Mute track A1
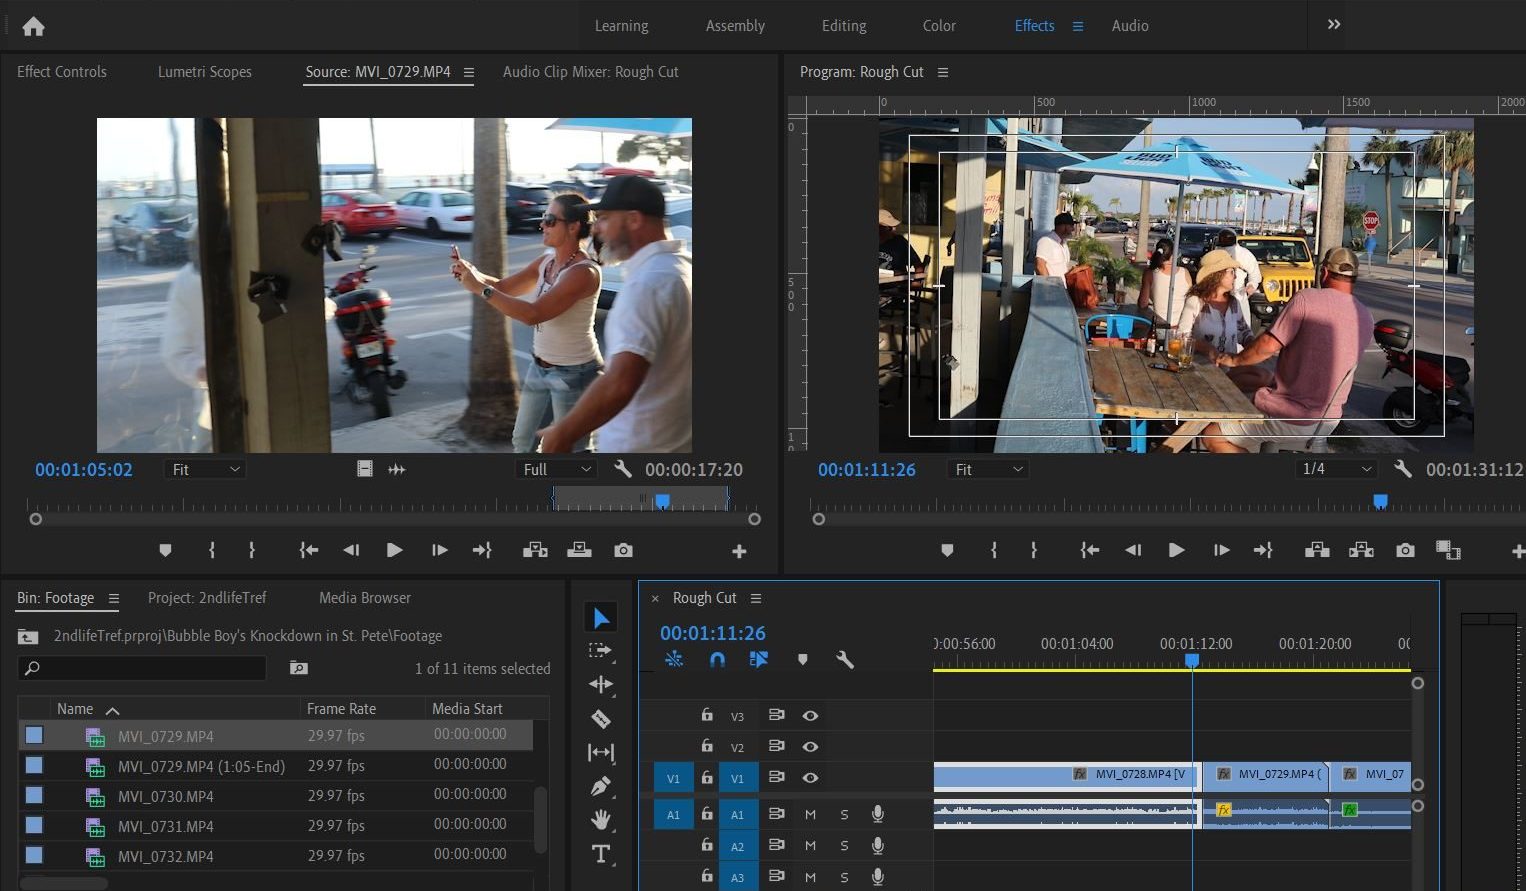1526x891 pixels. tap(810, 814)
